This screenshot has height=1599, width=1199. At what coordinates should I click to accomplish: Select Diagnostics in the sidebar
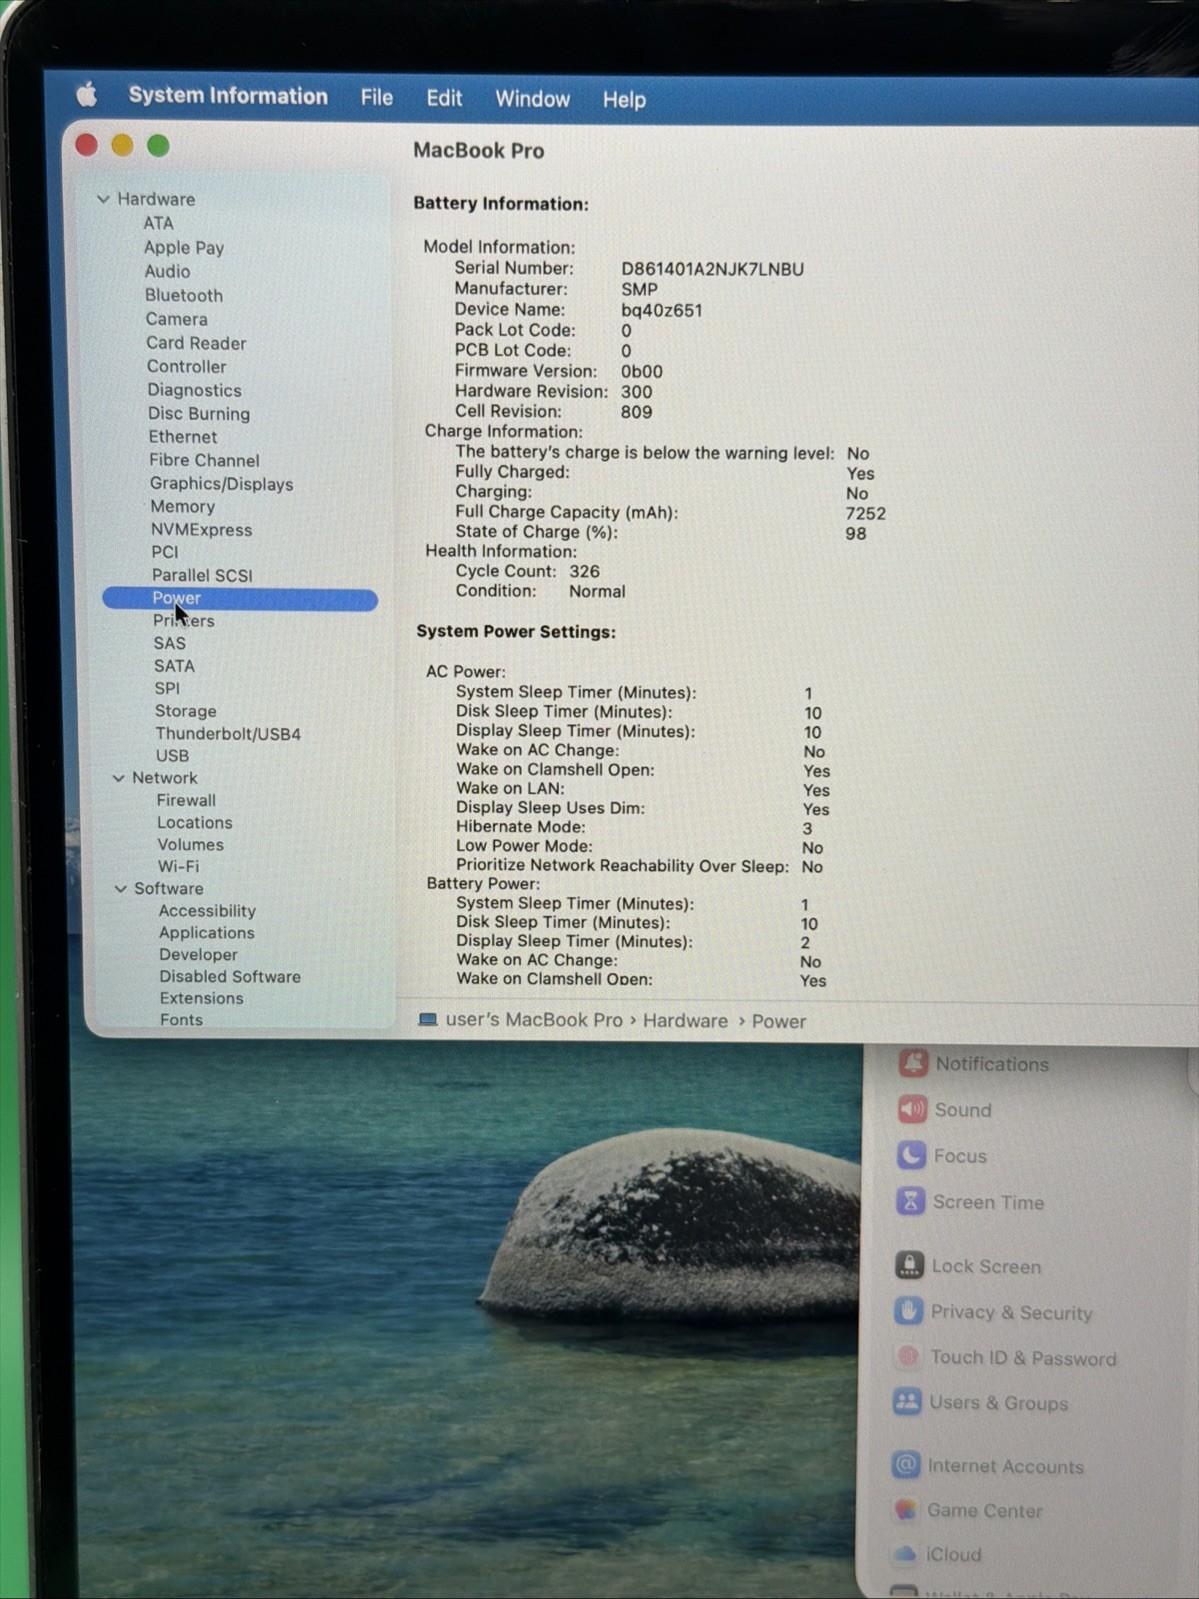194,390
